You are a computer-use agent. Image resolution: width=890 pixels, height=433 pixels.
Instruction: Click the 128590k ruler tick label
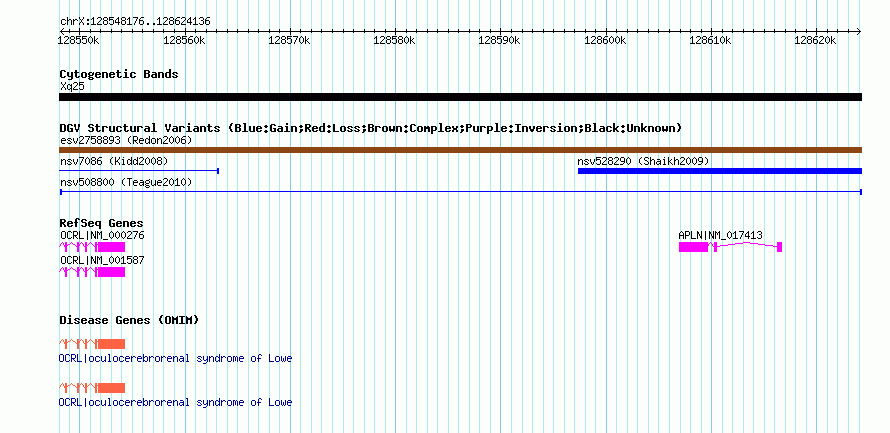499,41
